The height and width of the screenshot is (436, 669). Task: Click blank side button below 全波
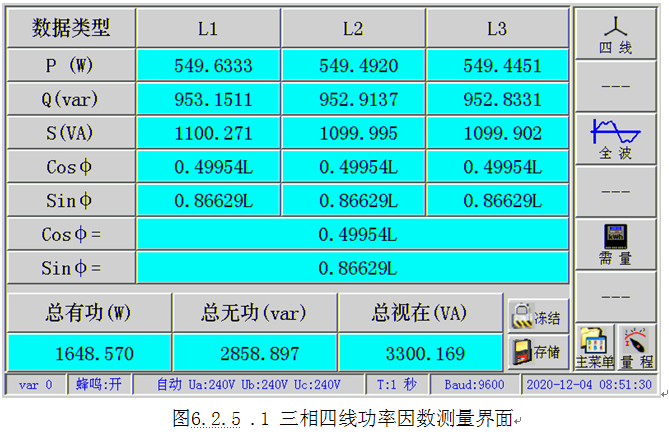615,192
